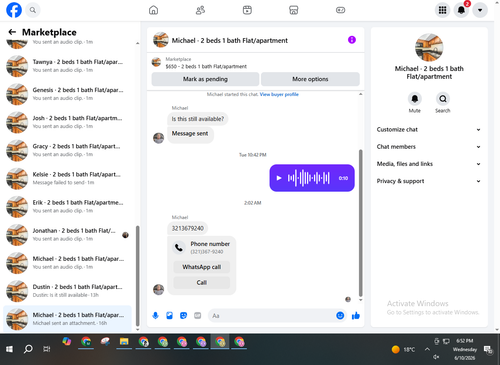This screenshot has width=500, height=365.
Task: Open Dustin conversation in list
Action: point(67,291)
